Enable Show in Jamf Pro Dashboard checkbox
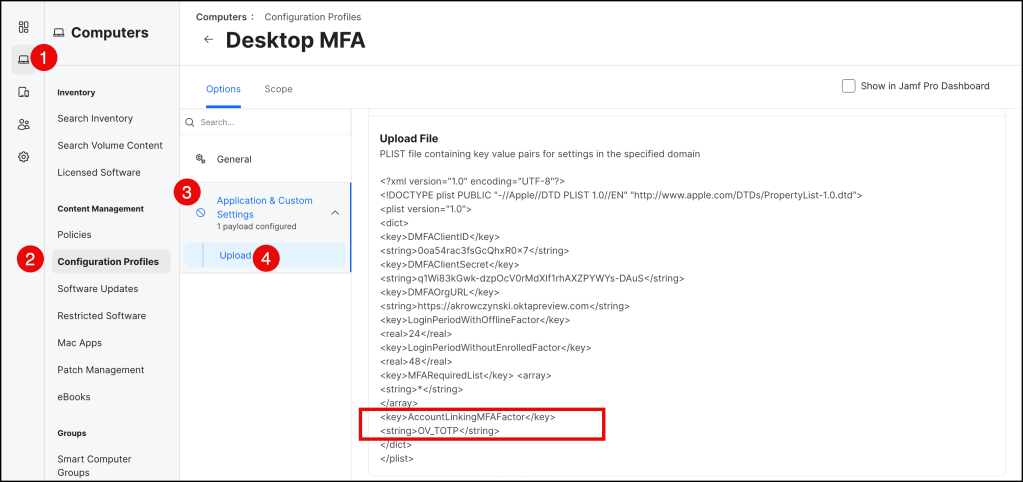Screen dimensions: 1023x482 849,86
